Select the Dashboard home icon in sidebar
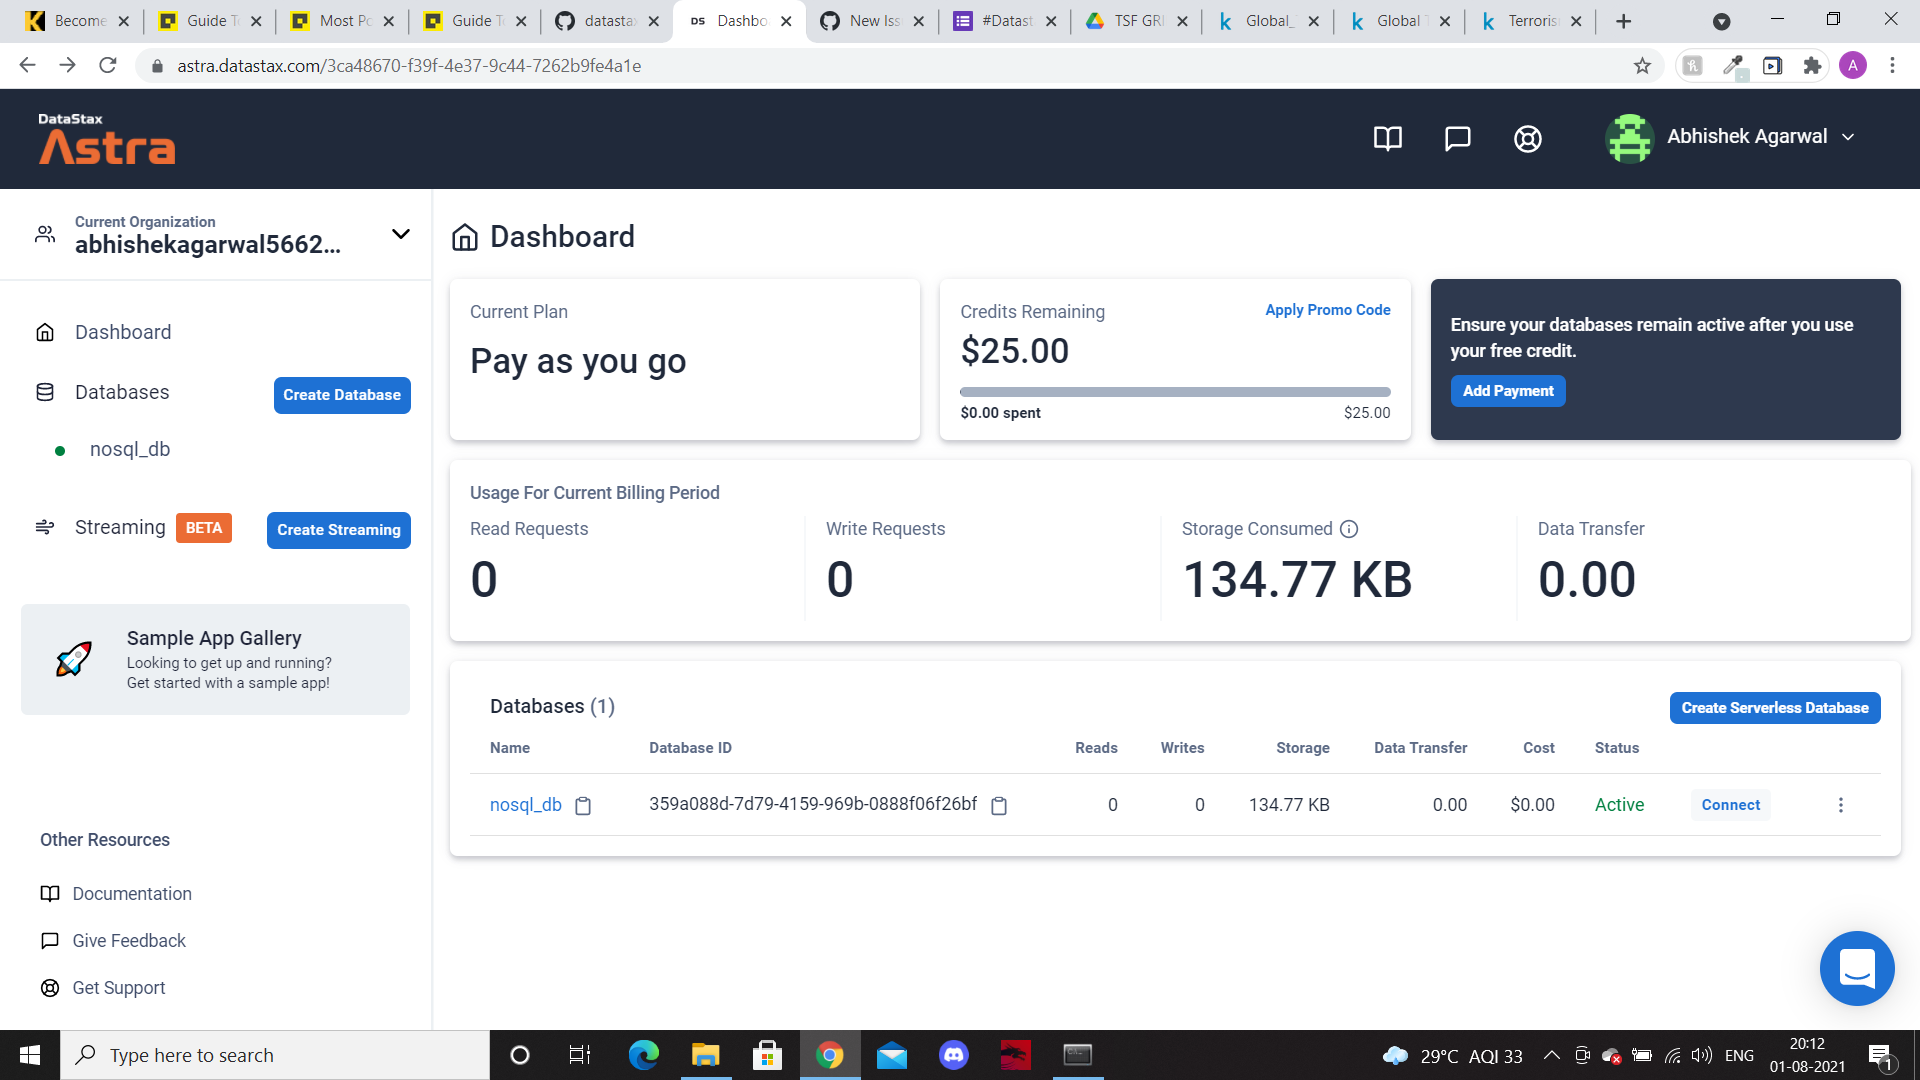This screenshot has height=1080, width=1920. point(45,331)
